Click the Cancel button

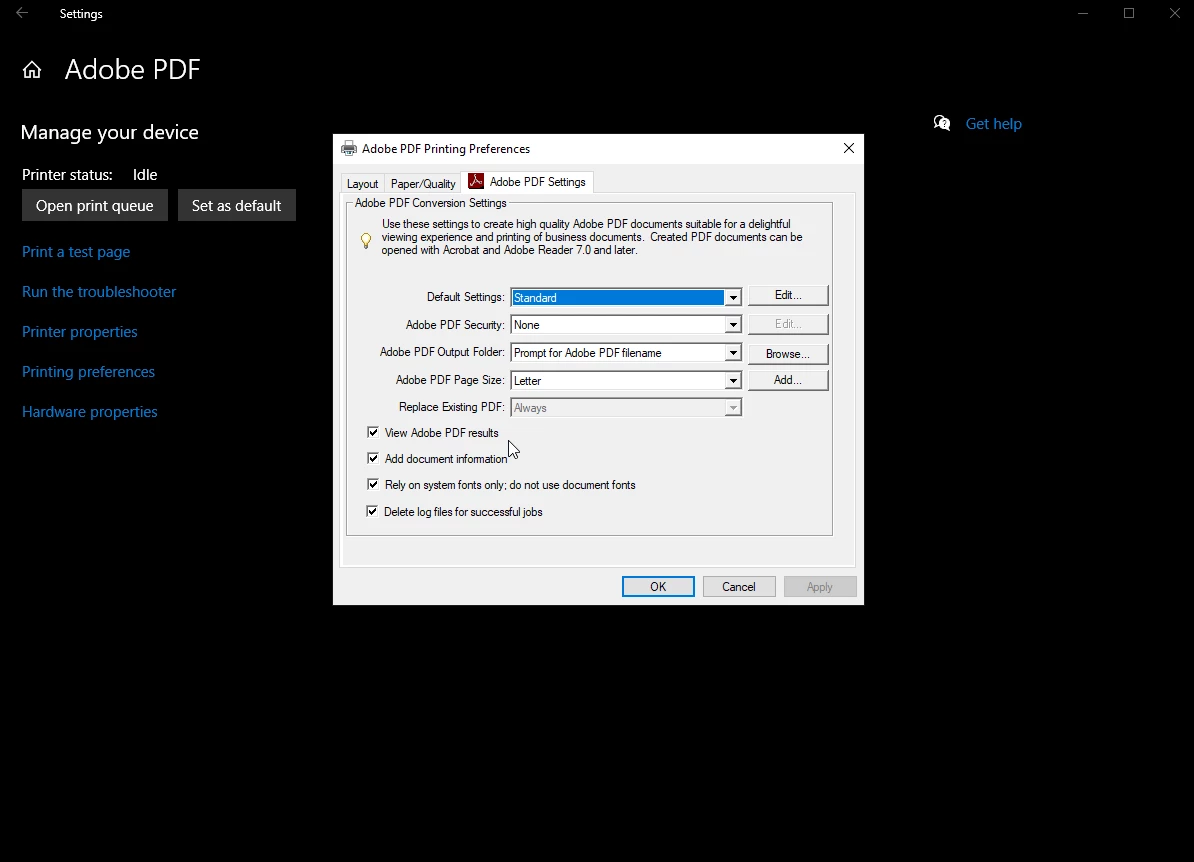[739, 586]
